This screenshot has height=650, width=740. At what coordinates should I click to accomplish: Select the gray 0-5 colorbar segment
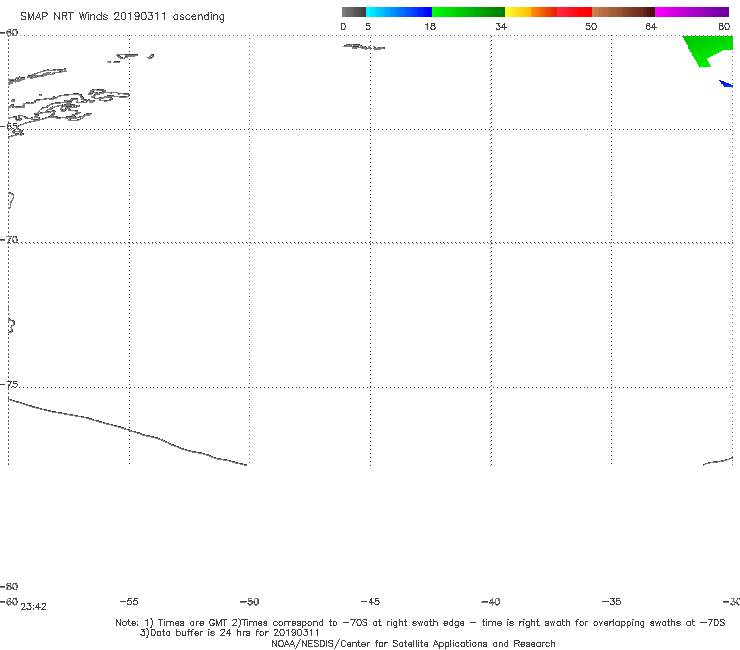click(353, 12)
